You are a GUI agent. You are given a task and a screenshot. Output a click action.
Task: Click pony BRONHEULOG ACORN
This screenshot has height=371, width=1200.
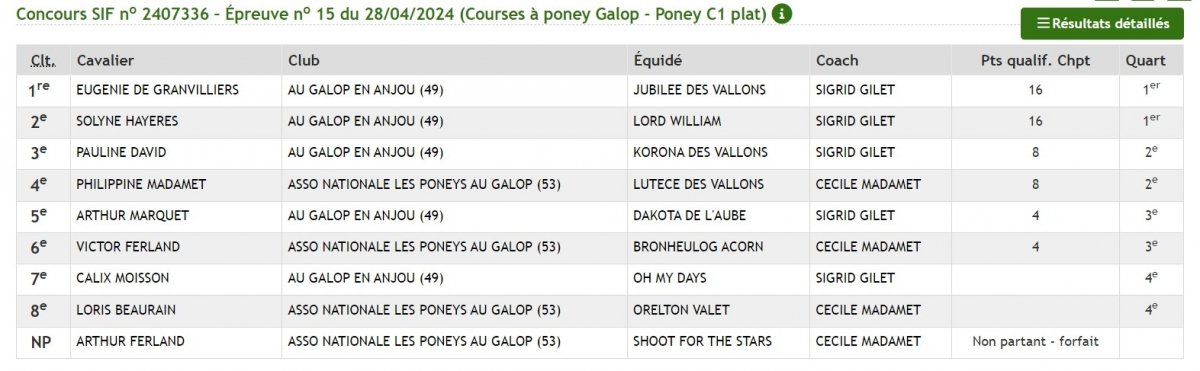point(698,247)
